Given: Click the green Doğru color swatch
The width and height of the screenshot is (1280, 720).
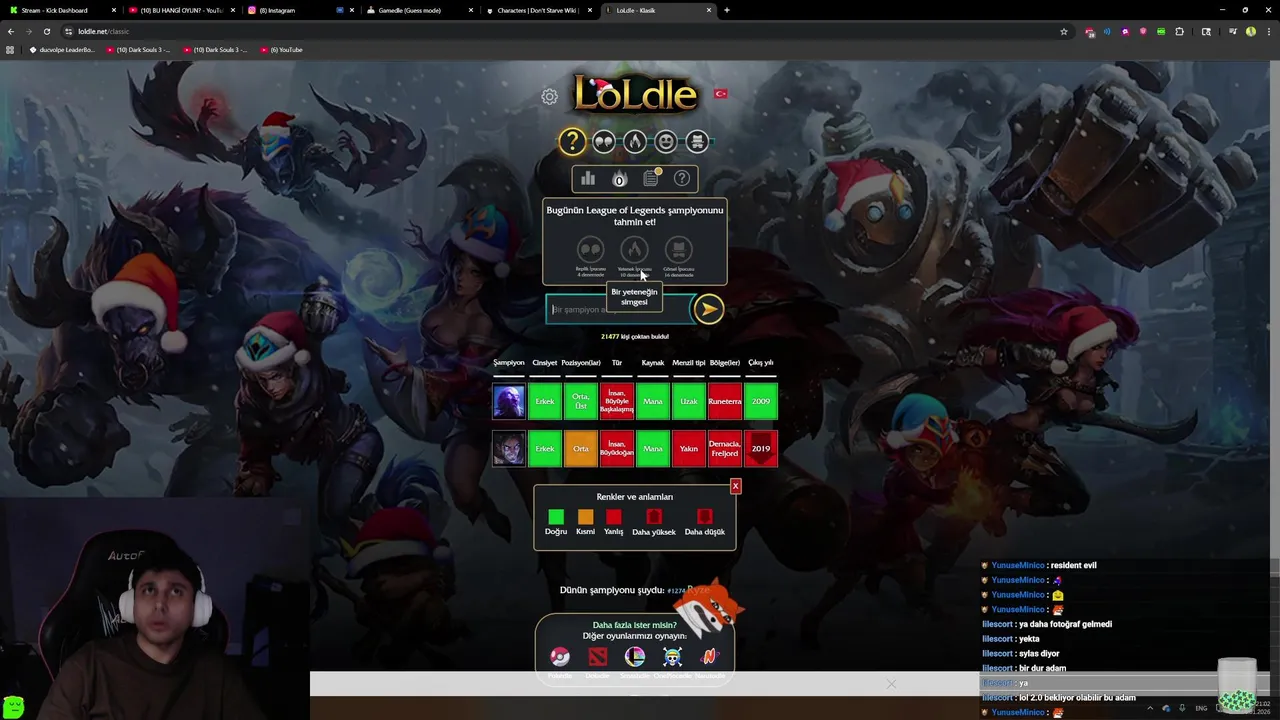Looking at the screenshot, I should 556,517.
